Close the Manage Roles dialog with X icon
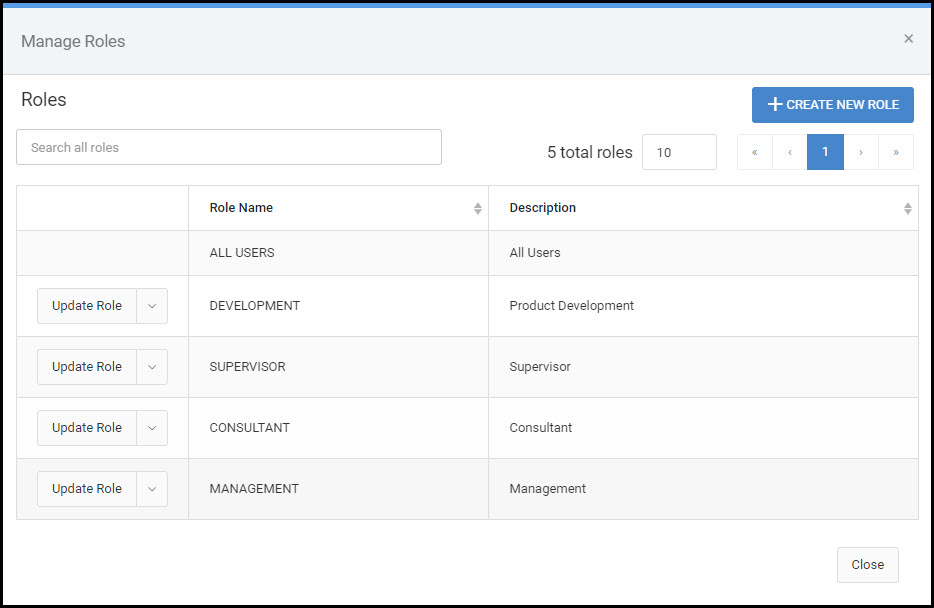Viewport: 934px width, 608px height. (x=908, y=39)
